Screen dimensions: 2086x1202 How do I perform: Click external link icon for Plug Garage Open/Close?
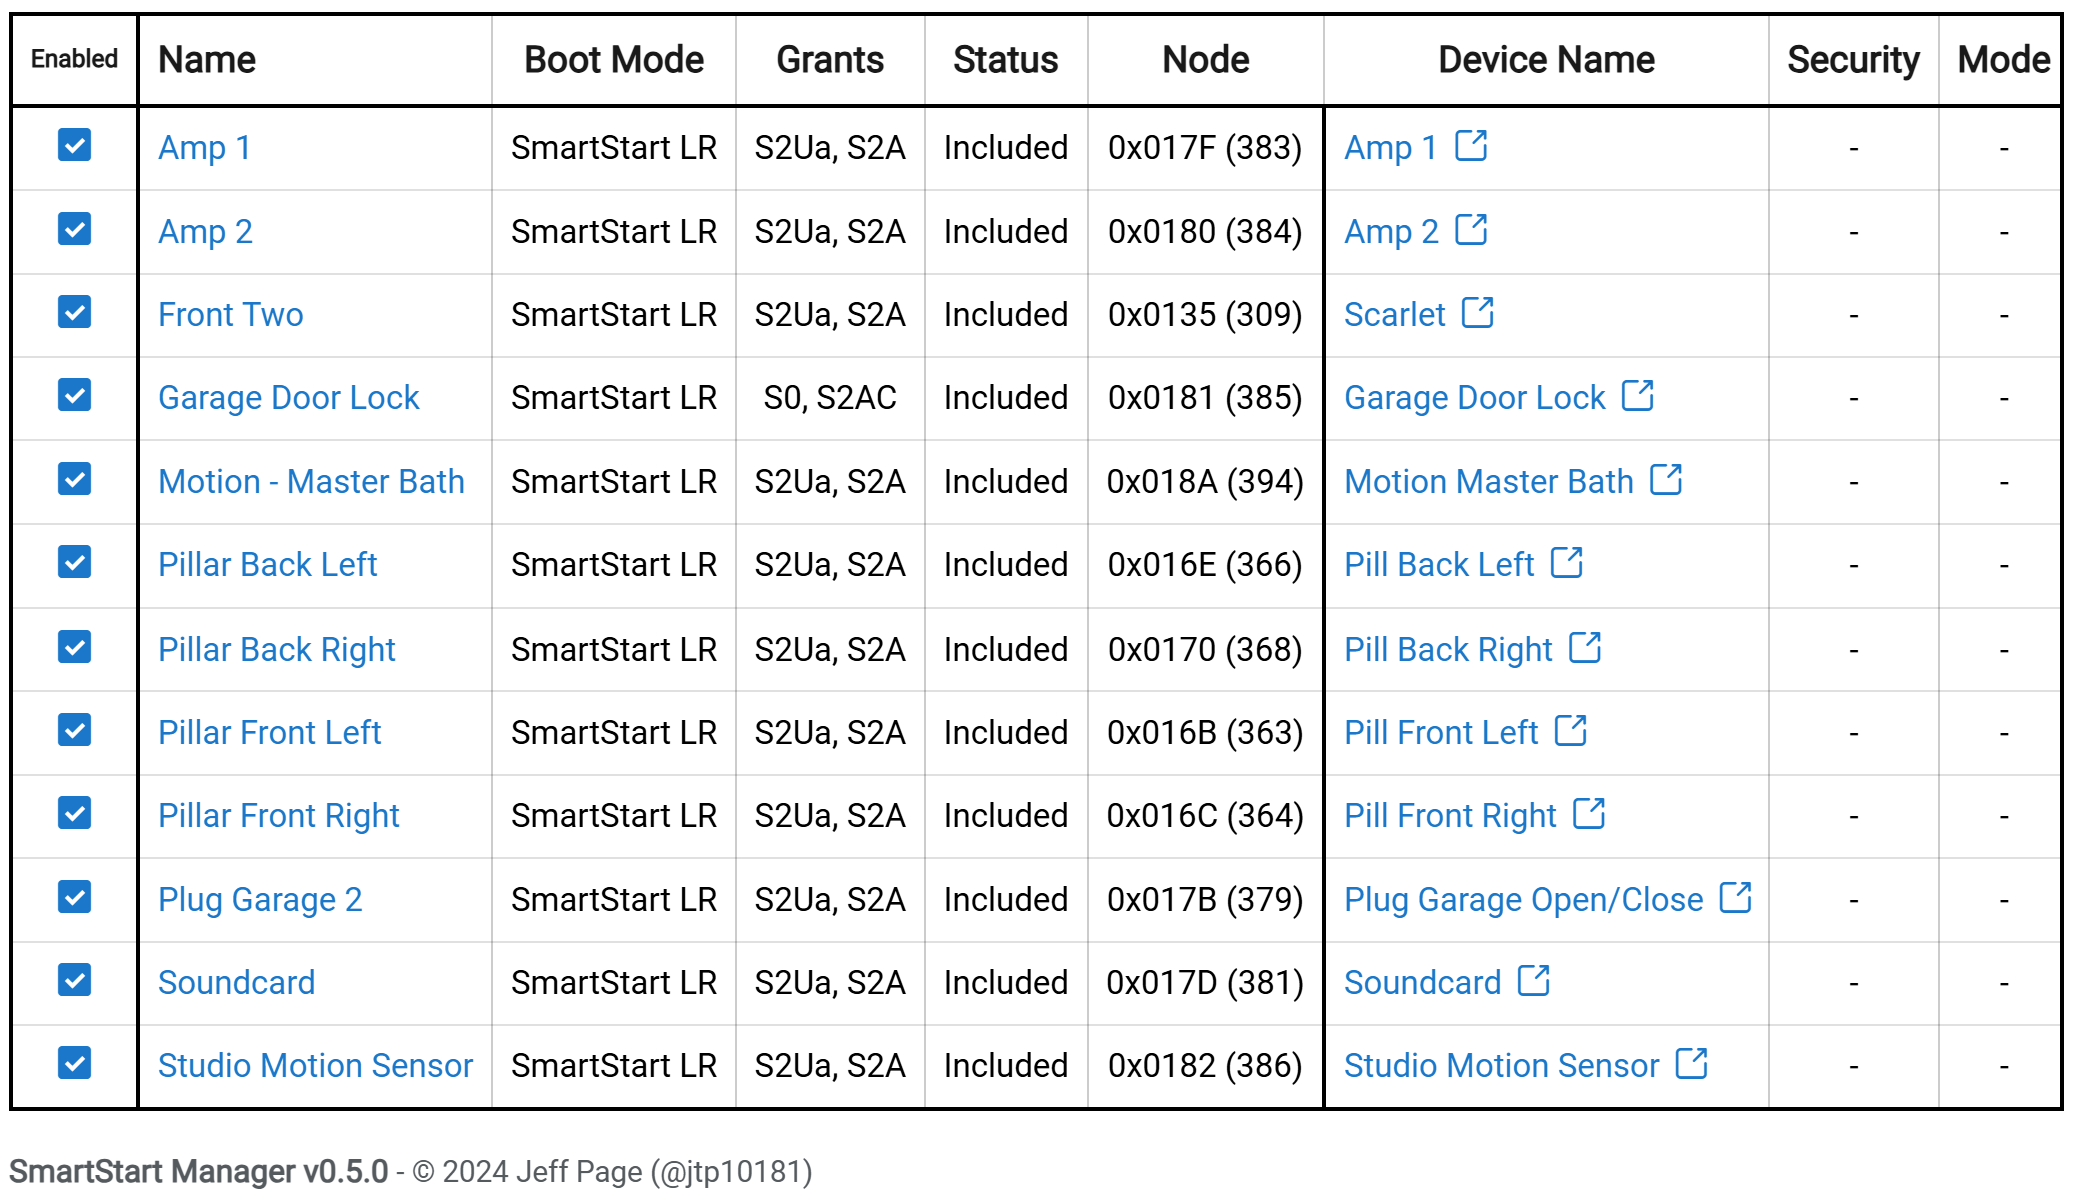pos(1735,898)
